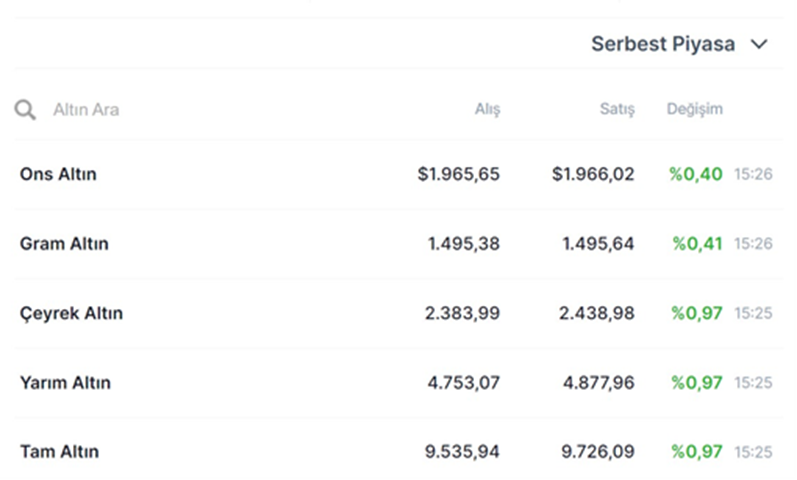This screenshot has height=480, width=797.
Task: Click Tam Altın buy price 9.535,94
Action: pyautogui.click(x=462, y=452)
